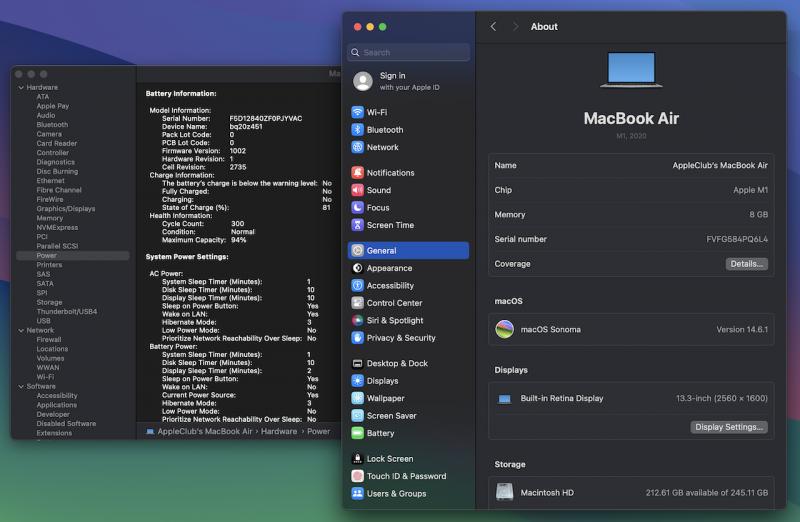Image resolution: width=800 pixels, height=522 pixels.
Task: Select Storage in System Information sidebar
Action: tap(49, 303)
